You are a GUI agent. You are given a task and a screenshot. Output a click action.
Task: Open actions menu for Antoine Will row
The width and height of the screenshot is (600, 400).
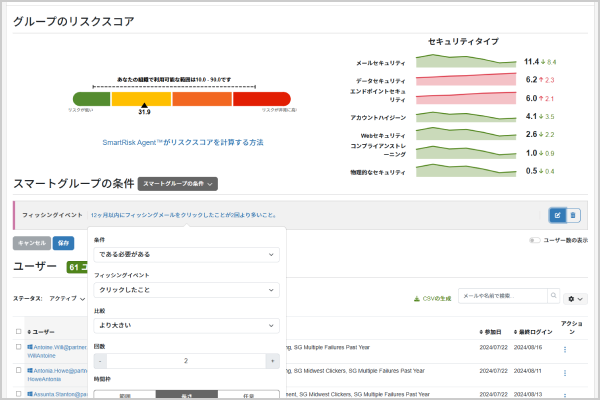pos(565,349)
